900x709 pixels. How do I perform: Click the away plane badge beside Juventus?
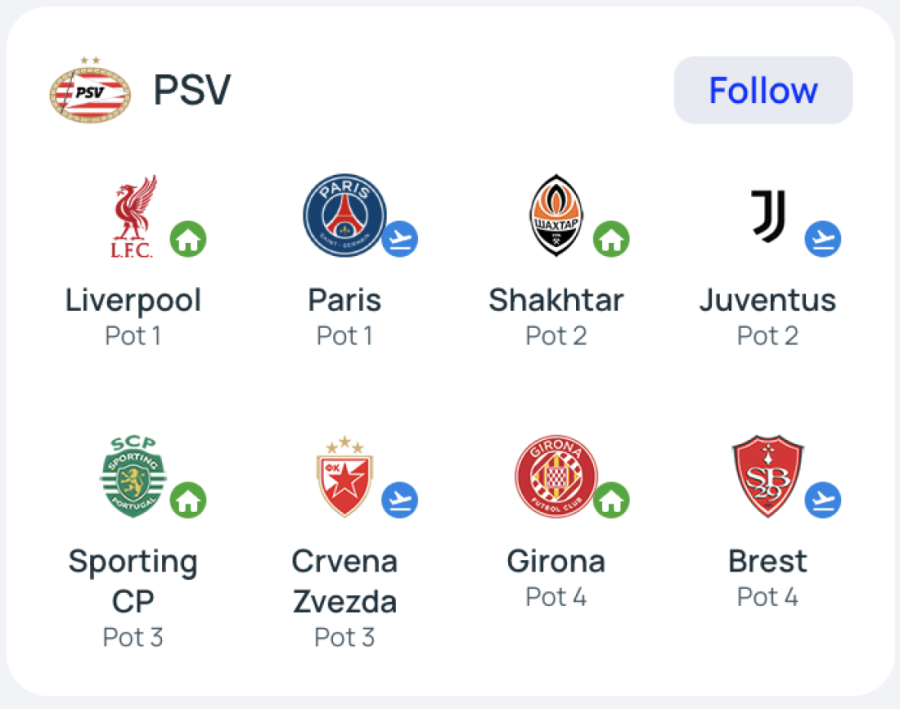(x=823, y=239)
